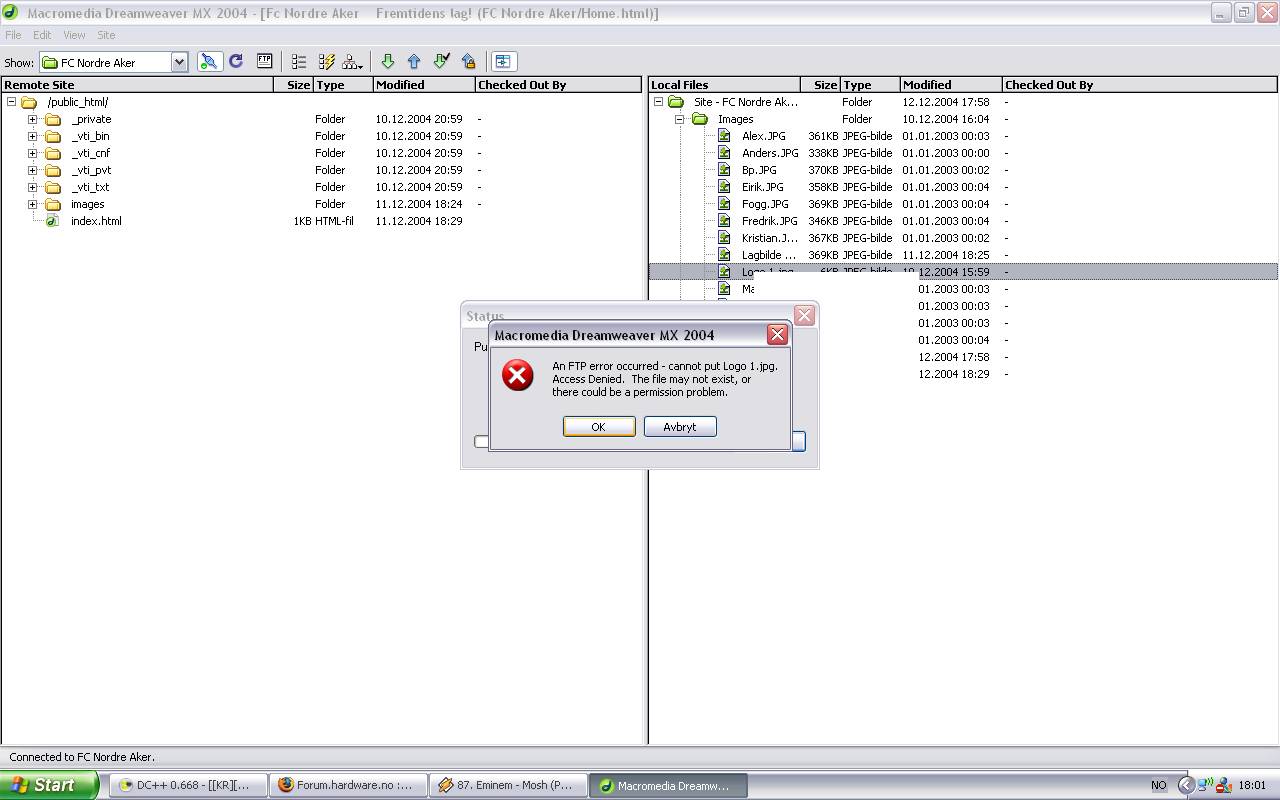This screenshot has height=800, width=1280.
Task: Collapse the Site - FC Nordre Aker node
Action: tap(658, 102)
